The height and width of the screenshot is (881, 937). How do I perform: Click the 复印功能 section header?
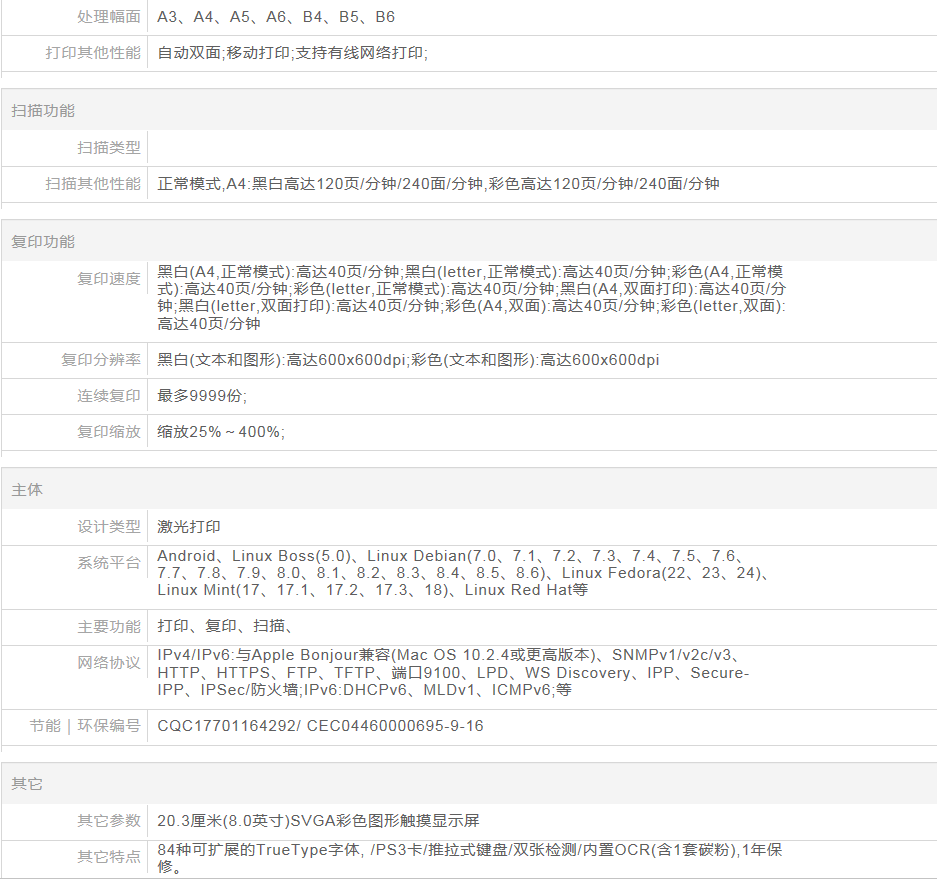tap(43, 242)
